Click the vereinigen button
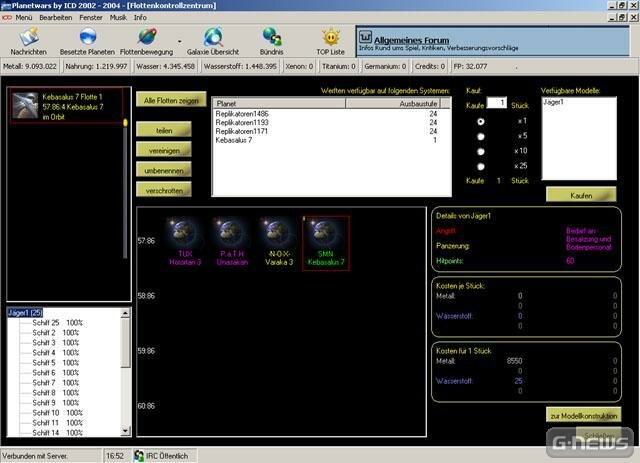 [x=164, y=151]
